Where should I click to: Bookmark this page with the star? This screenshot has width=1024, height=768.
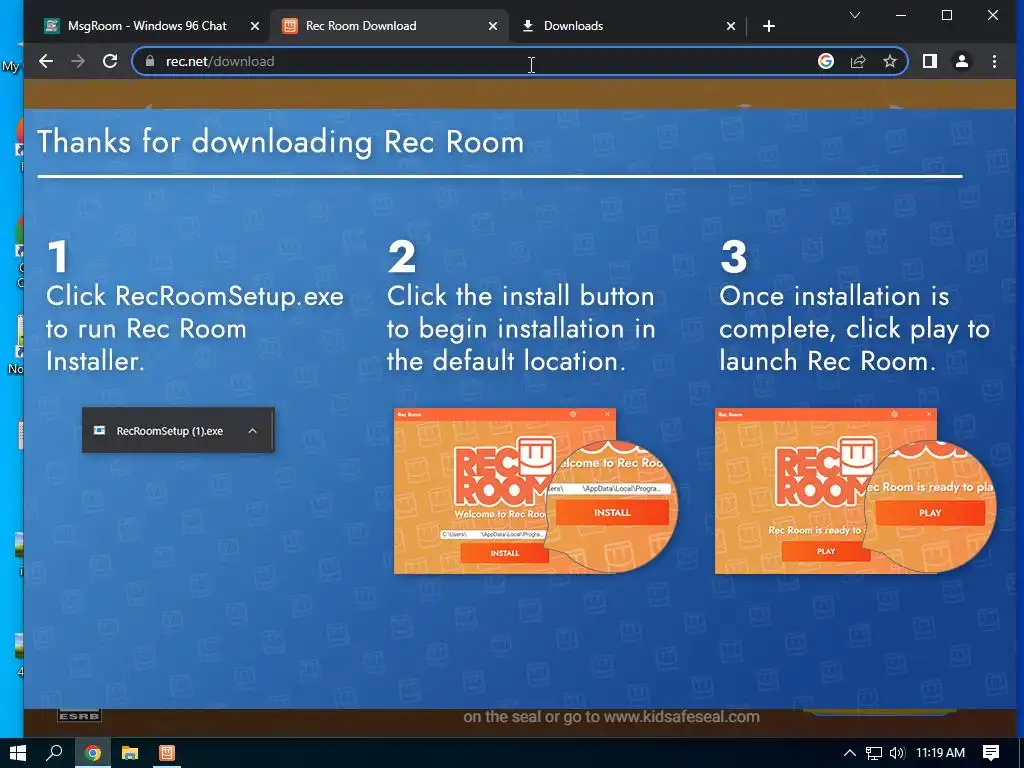tap(889, 61)
